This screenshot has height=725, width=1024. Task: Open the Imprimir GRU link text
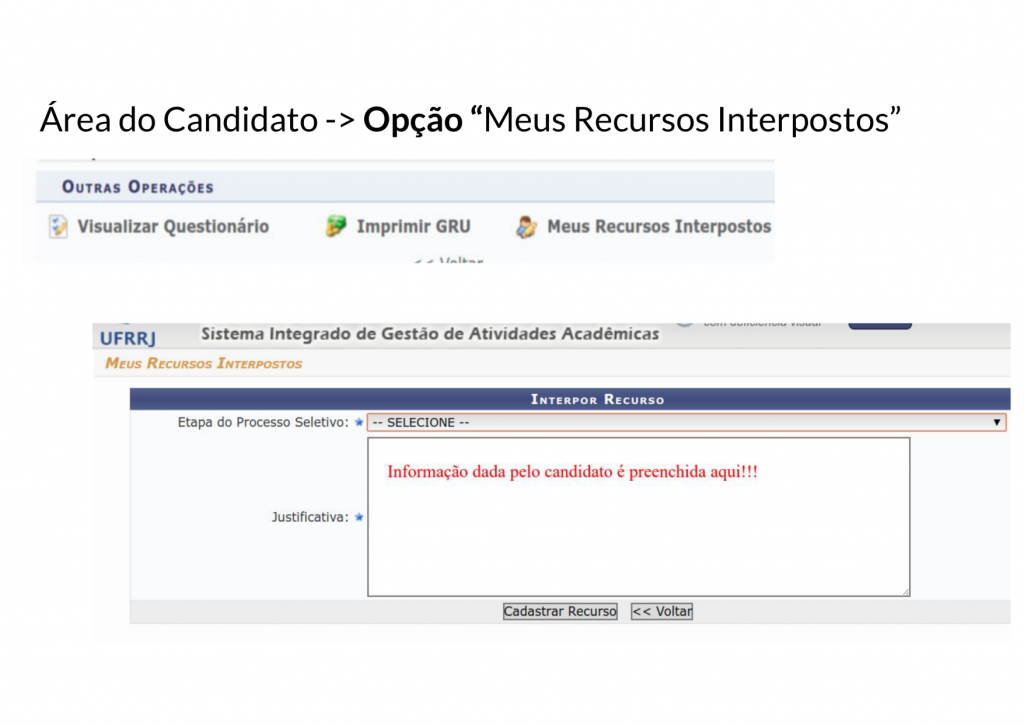click(x=413, y=227)
